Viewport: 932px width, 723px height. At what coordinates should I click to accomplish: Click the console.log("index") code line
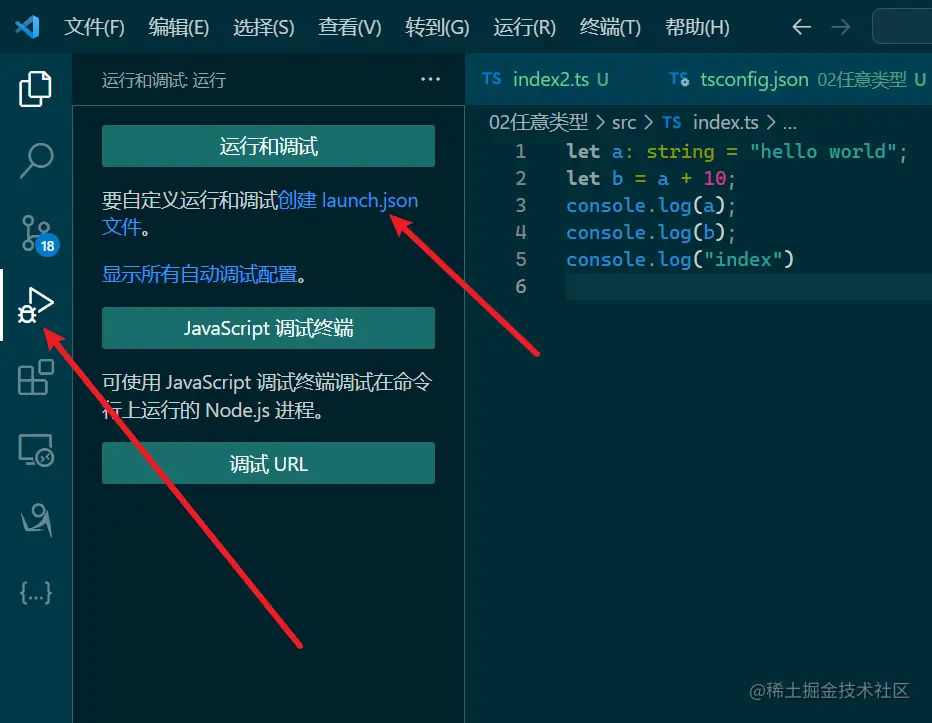click(679, 259)
